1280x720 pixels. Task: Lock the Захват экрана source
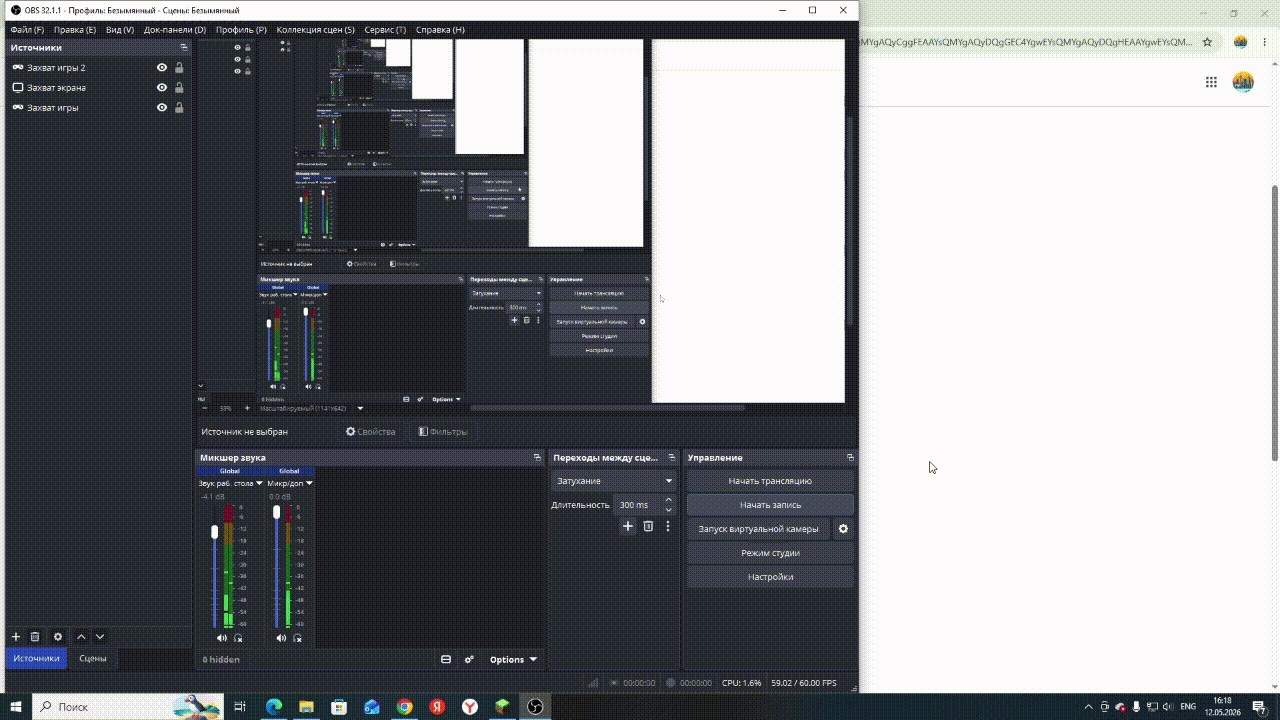click(179, 88)
